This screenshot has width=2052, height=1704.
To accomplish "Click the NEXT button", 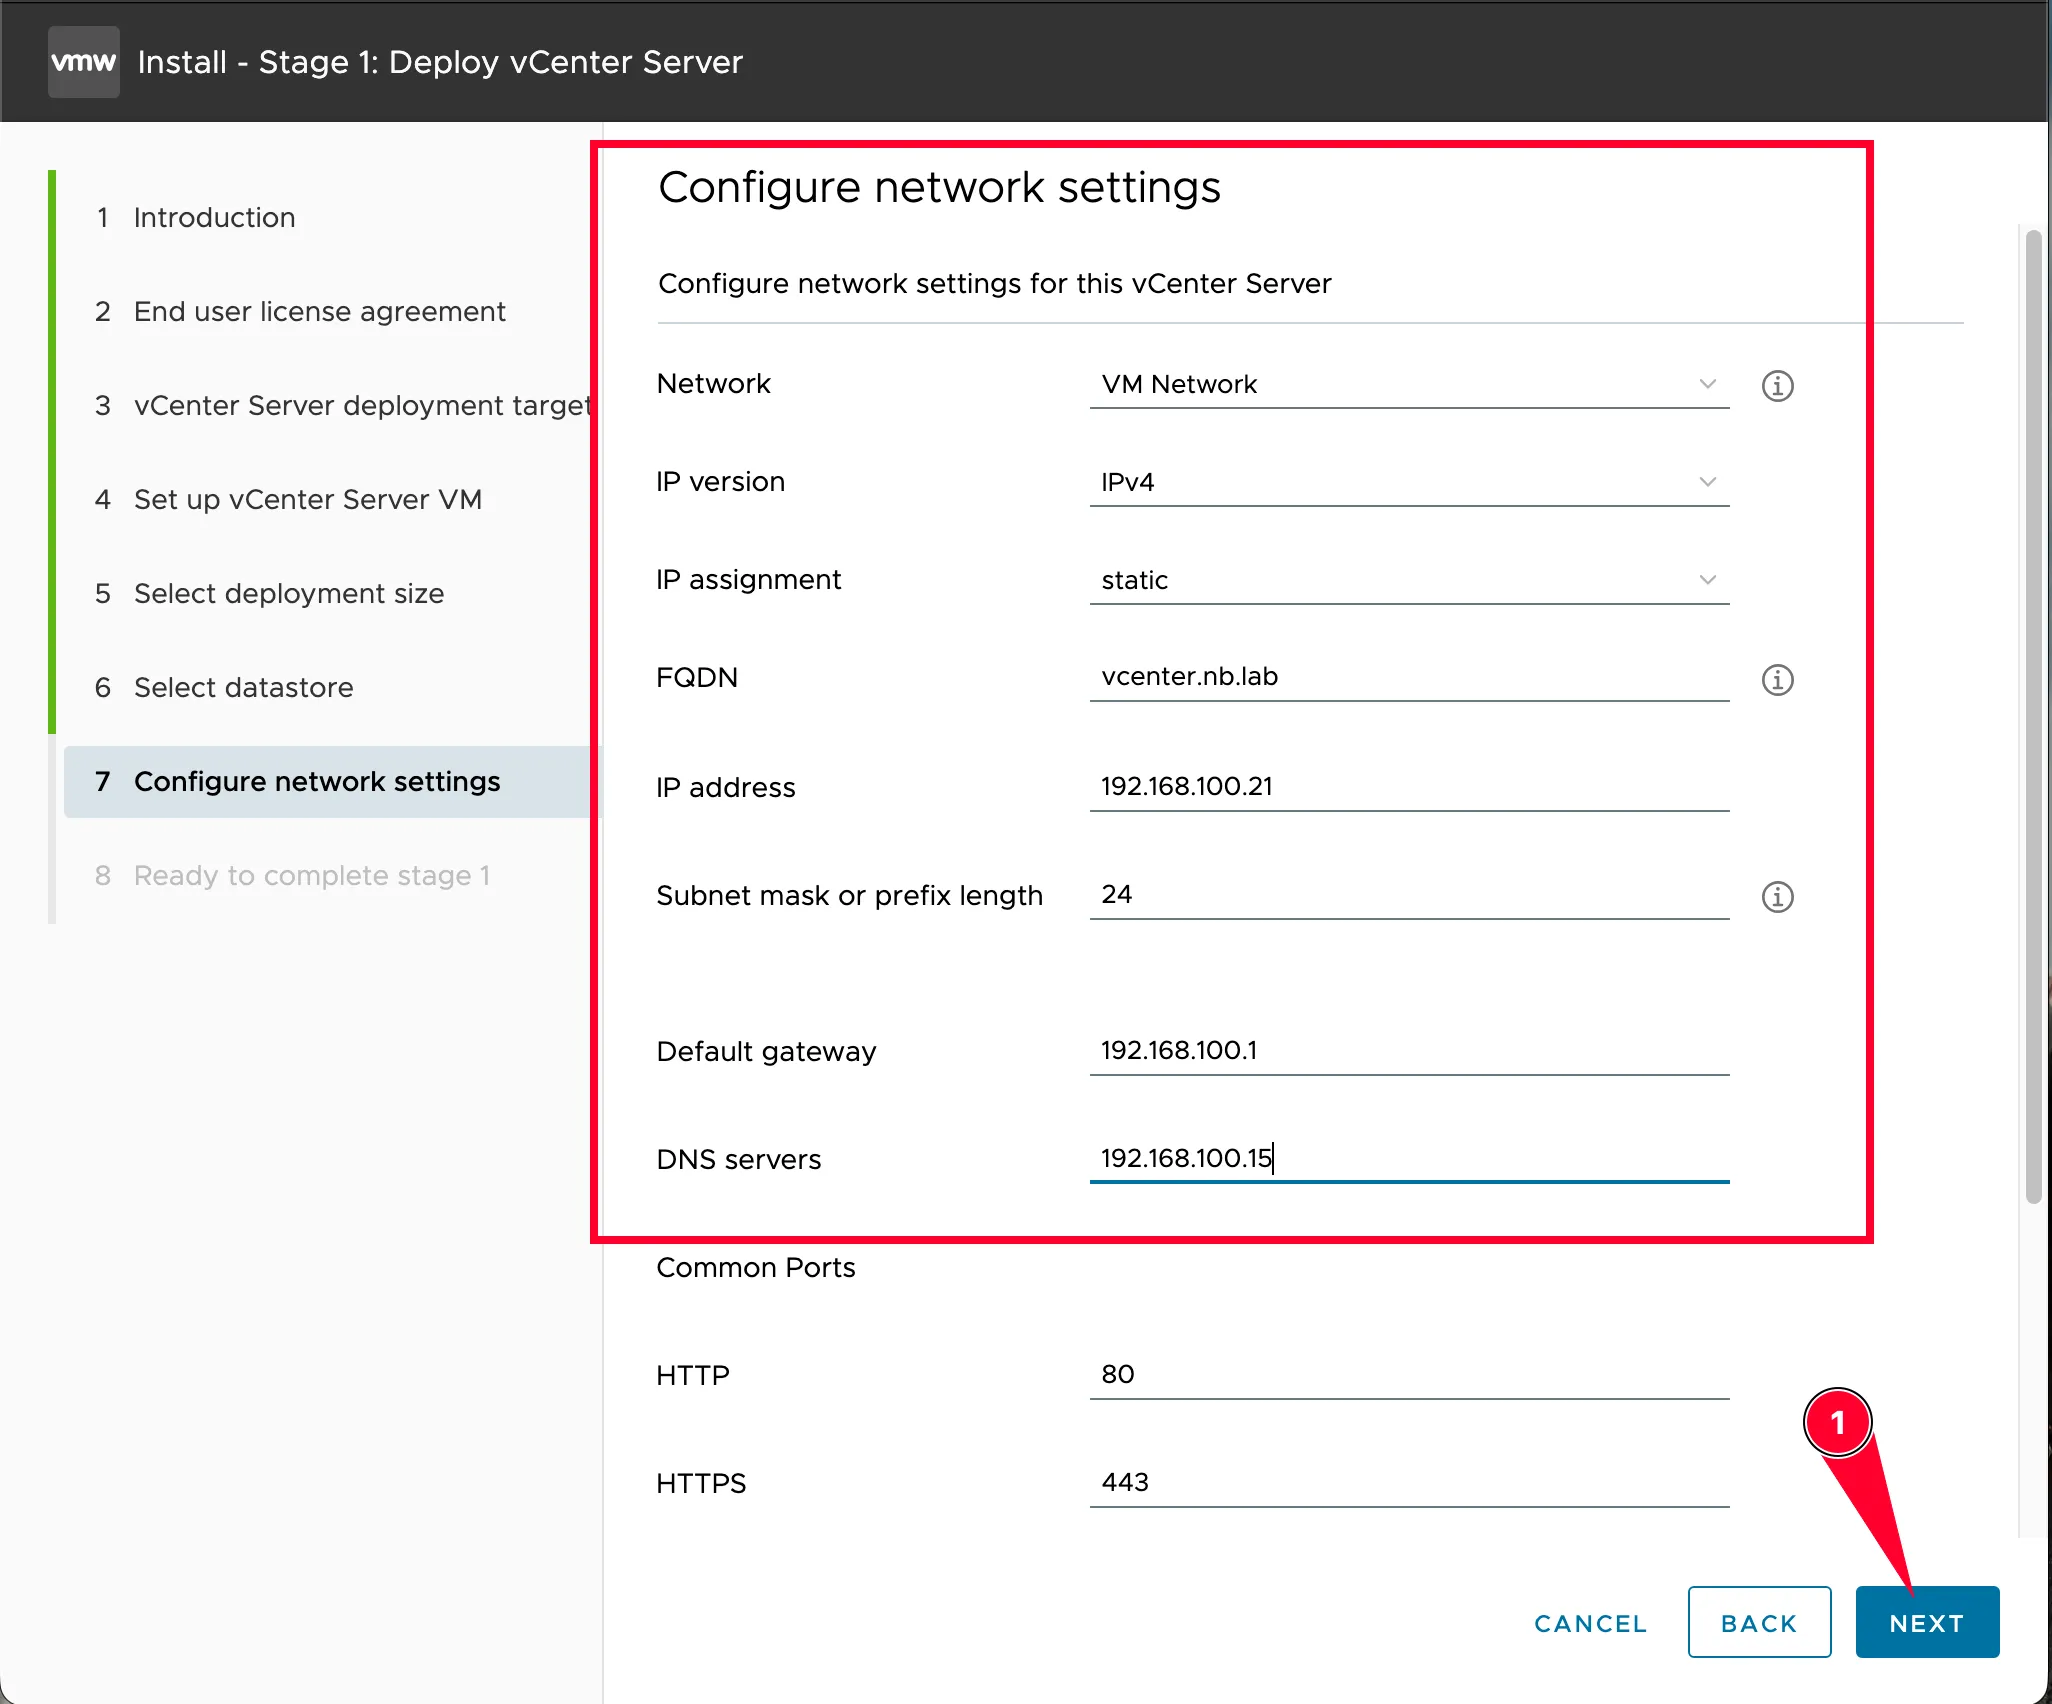I will pos(1927,1622).
